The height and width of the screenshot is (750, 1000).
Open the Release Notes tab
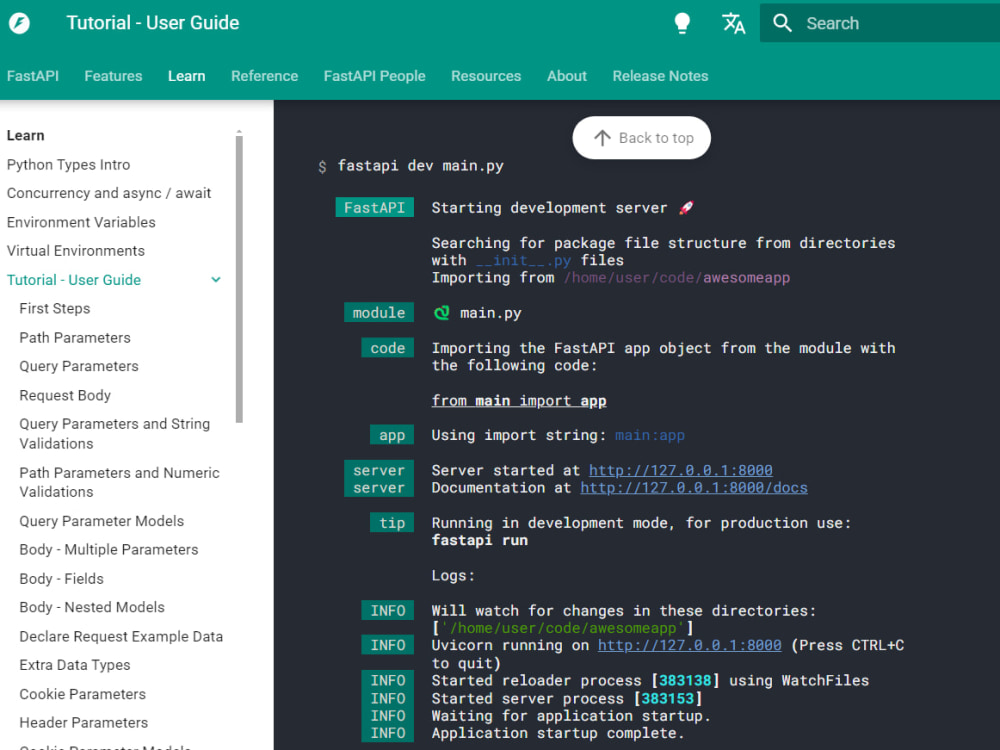[661, 76]
